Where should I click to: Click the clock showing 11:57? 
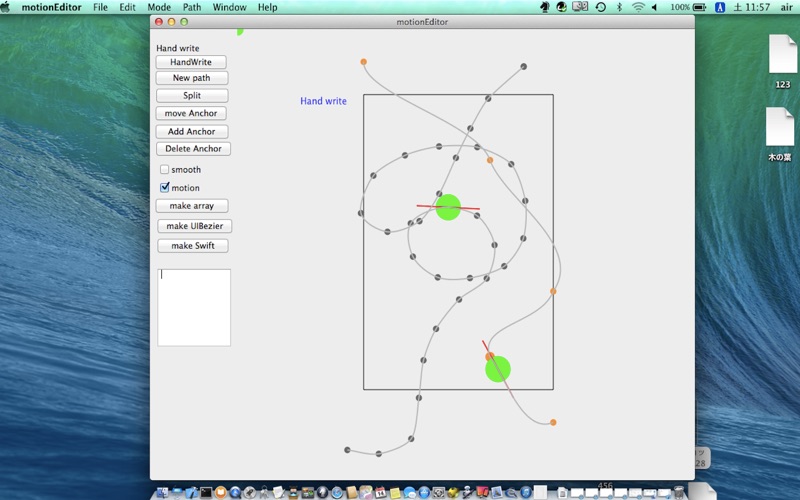click(x=752, y=7)
